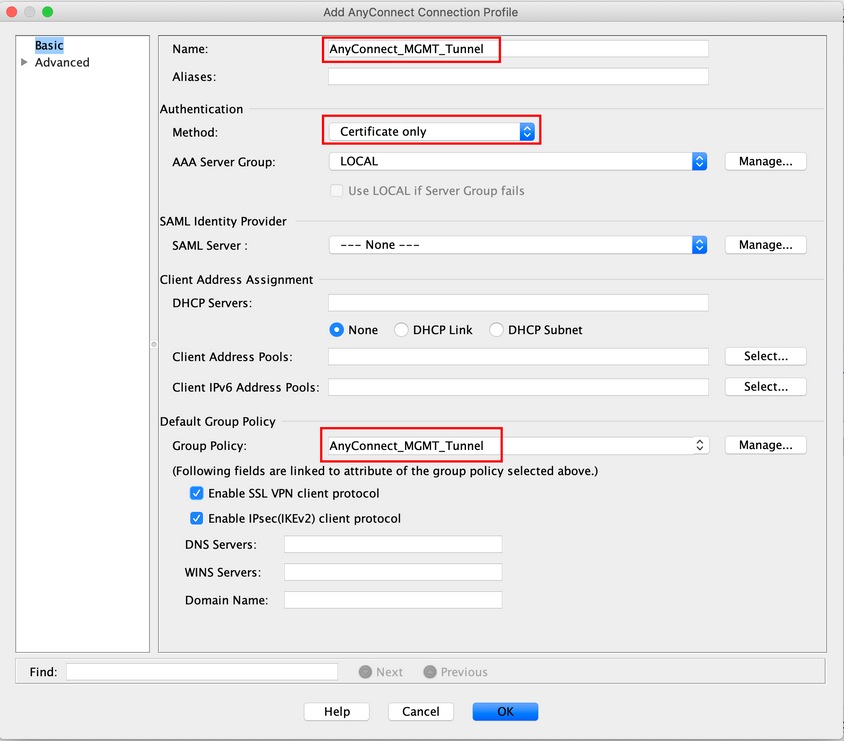This screenshot has width=844, height=741.
Task: Click the Group Policy stepper arrows
Action: (699, 444)
